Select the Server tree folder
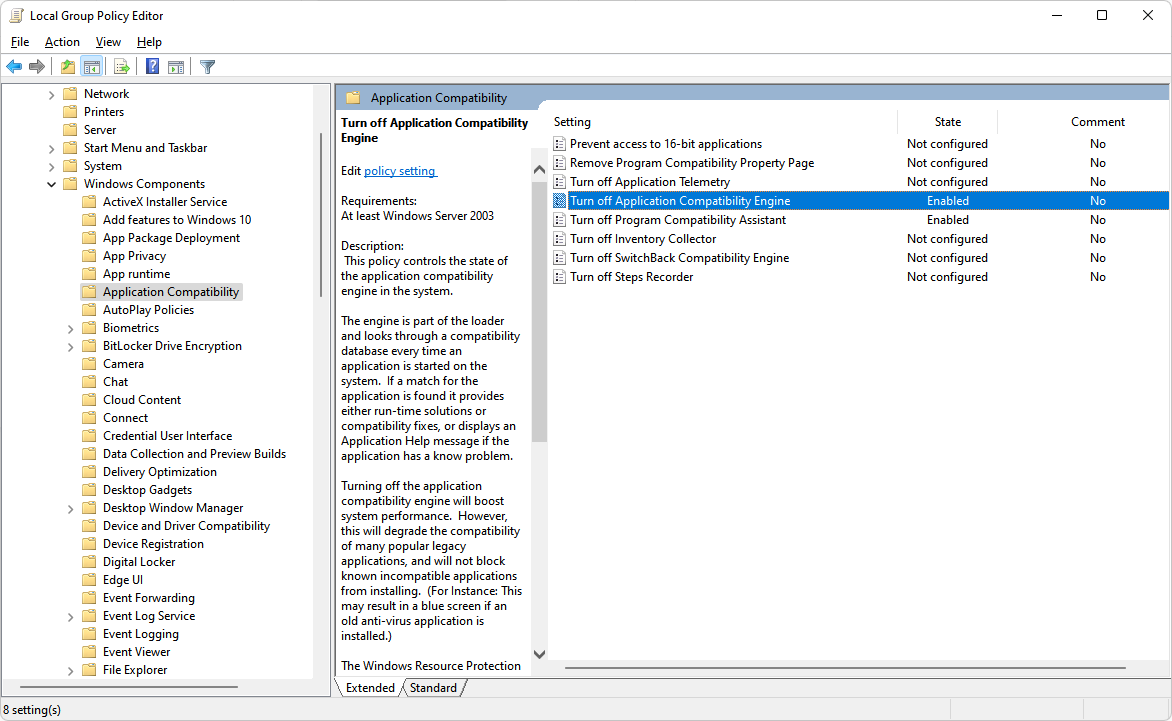 99,130
